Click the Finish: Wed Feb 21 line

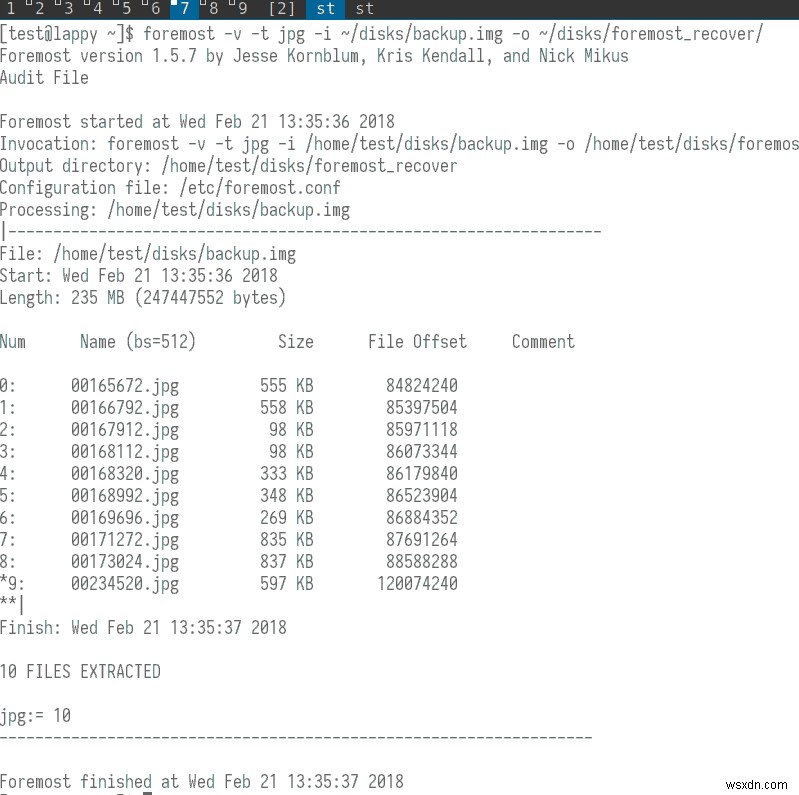pos(143,627)
